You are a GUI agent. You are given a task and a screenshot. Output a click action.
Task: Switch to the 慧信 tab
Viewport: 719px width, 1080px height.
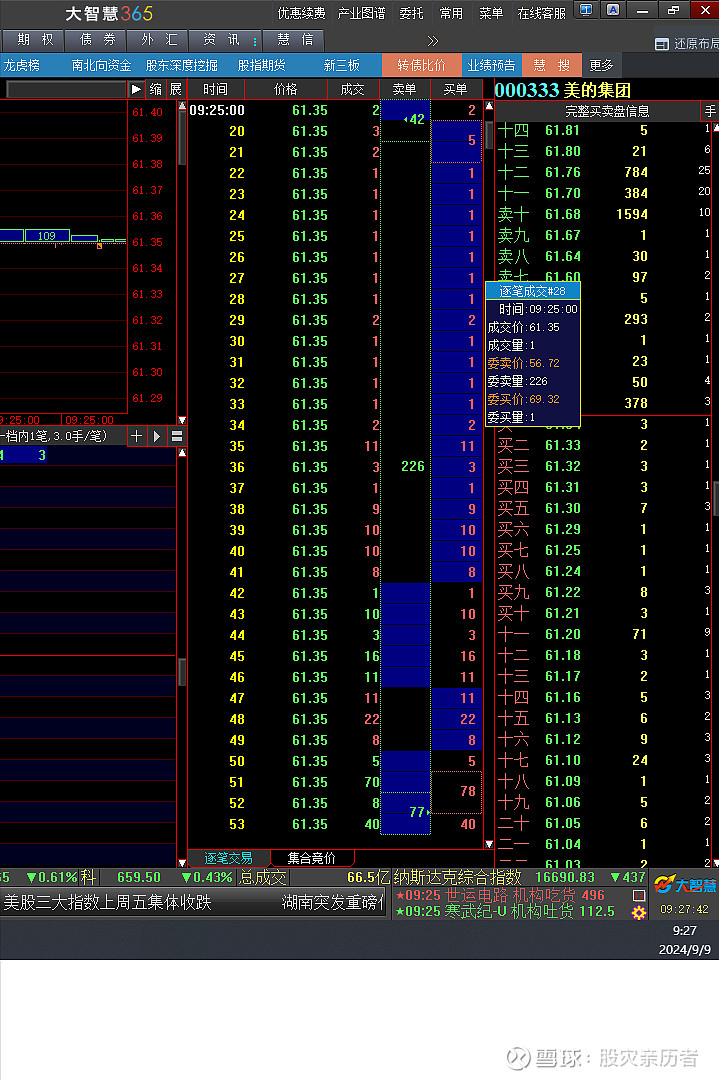295,40
